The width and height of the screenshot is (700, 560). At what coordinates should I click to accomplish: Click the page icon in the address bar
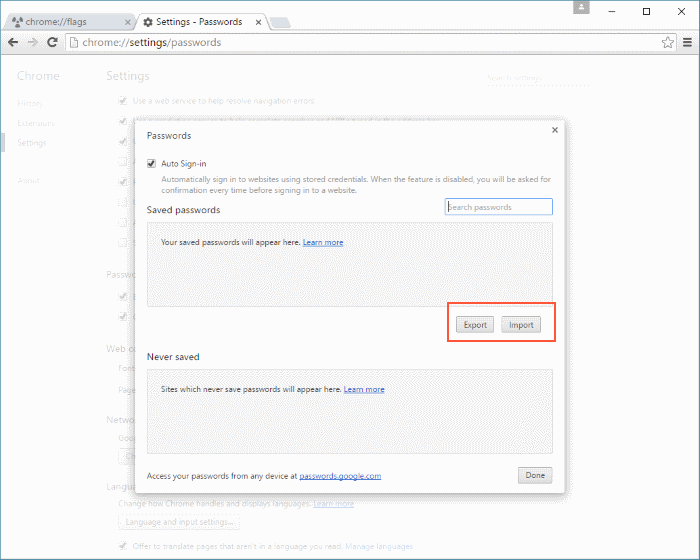pos(74,42)
